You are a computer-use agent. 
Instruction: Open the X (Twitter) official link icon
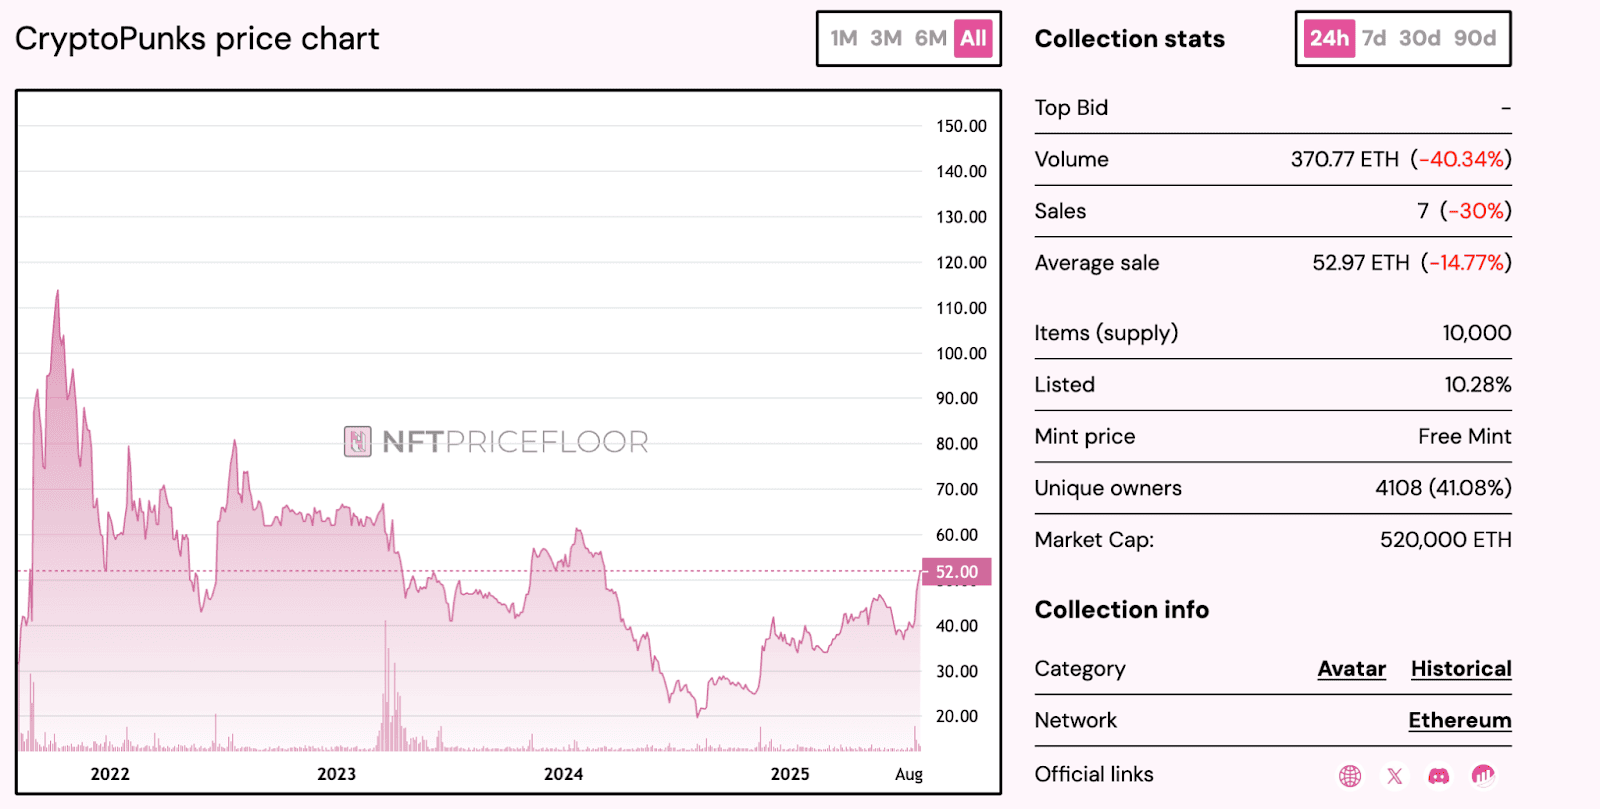[x=1395, y=775]
